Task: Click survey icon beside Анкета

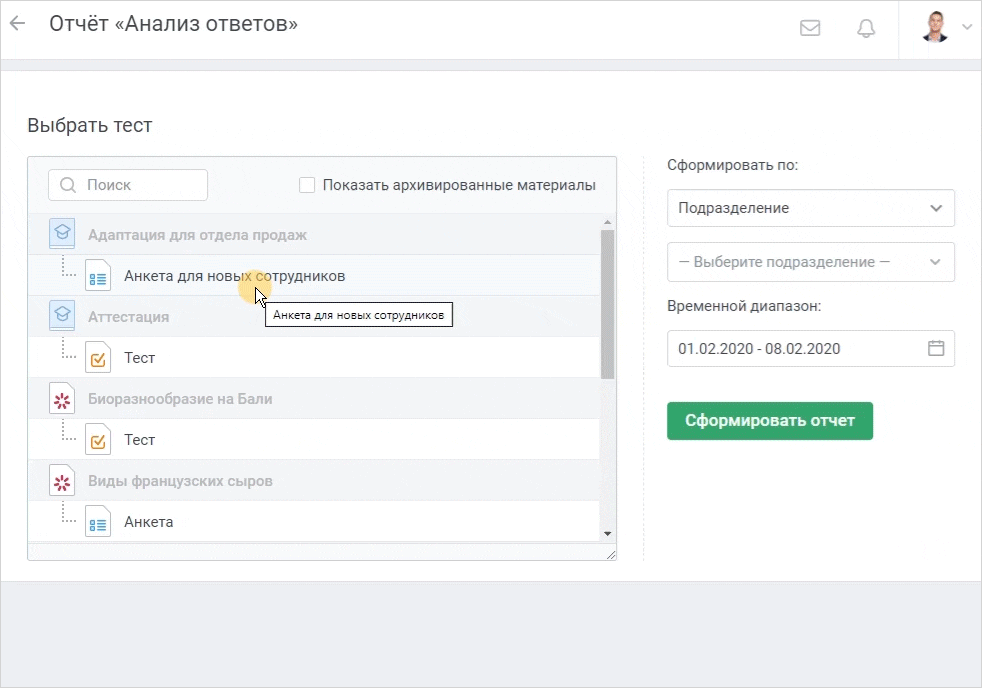Action: click(x=98, y=521)
